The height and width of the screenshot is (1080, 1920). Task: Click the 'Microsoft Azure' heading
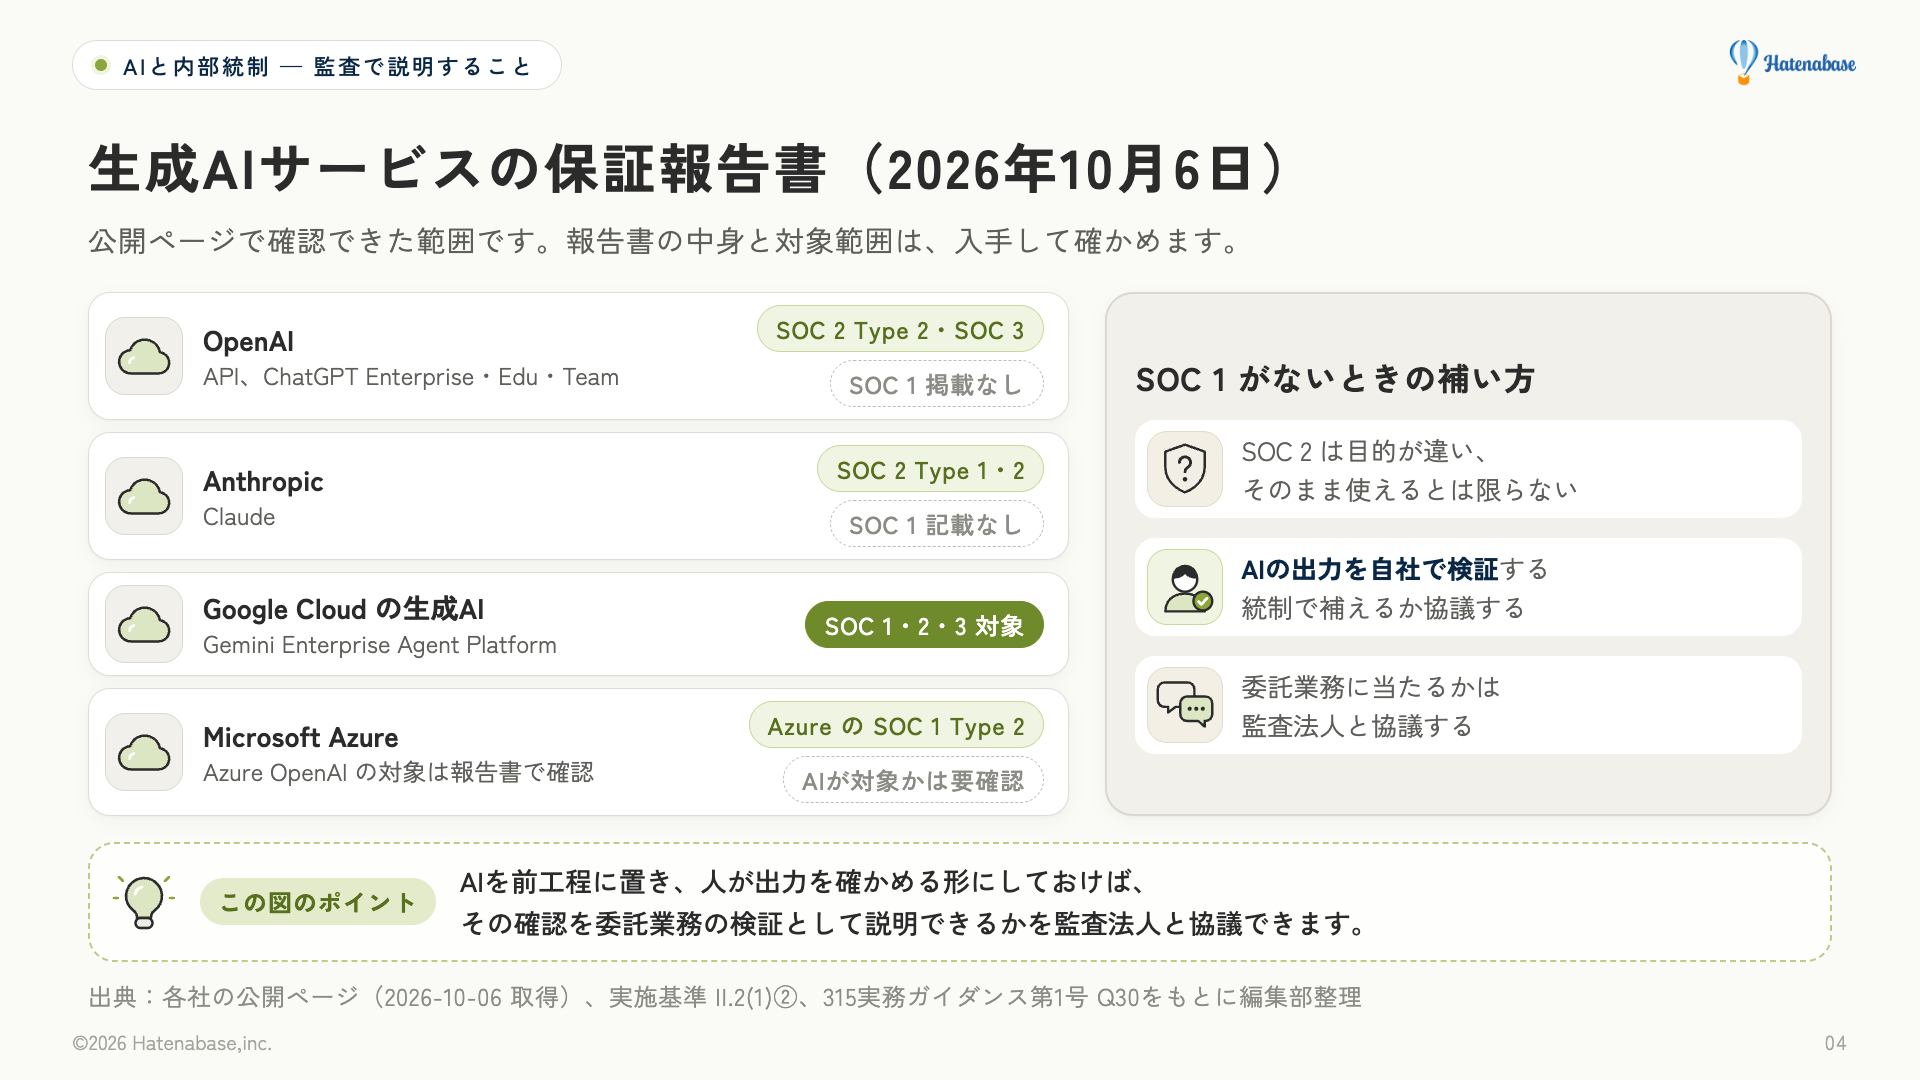tap(301, 737)
